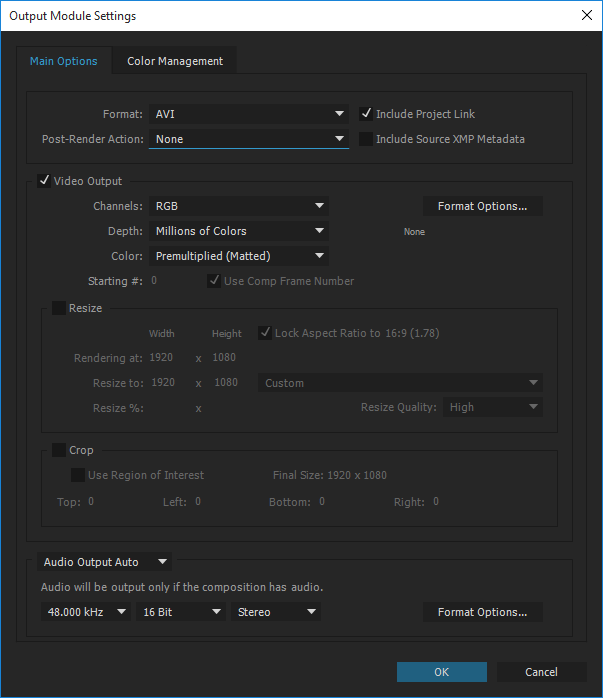Click the OK button
The height and width of the screenshot is (698, 603).
(x=441, y=672)
